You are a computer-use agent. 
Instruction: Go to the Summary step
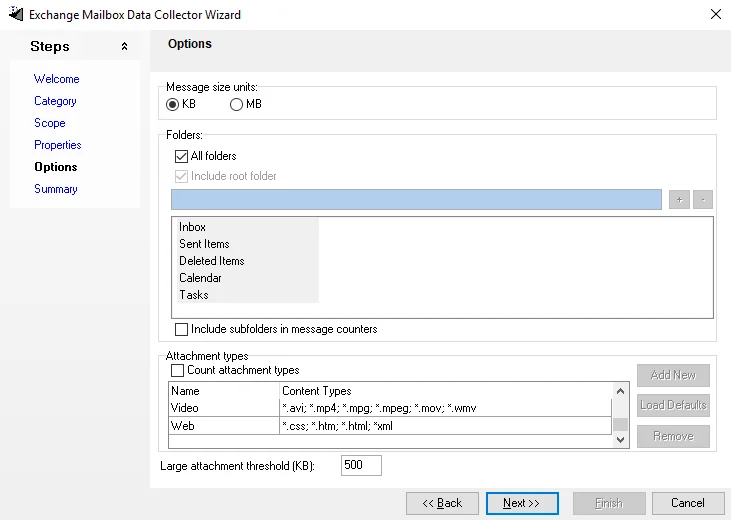click(x=55, y=188)
